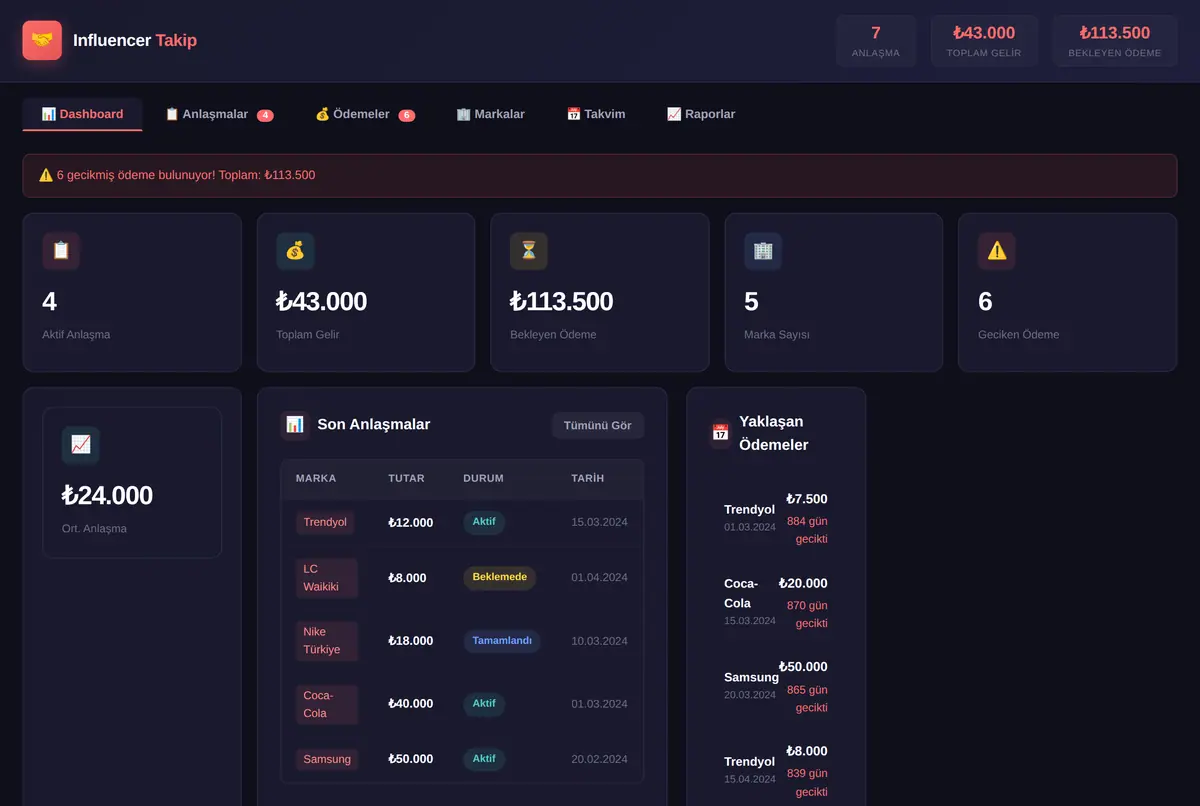Click the Anlaşma count stat in header
1200x806 pixels.
(x=876, y=41)
